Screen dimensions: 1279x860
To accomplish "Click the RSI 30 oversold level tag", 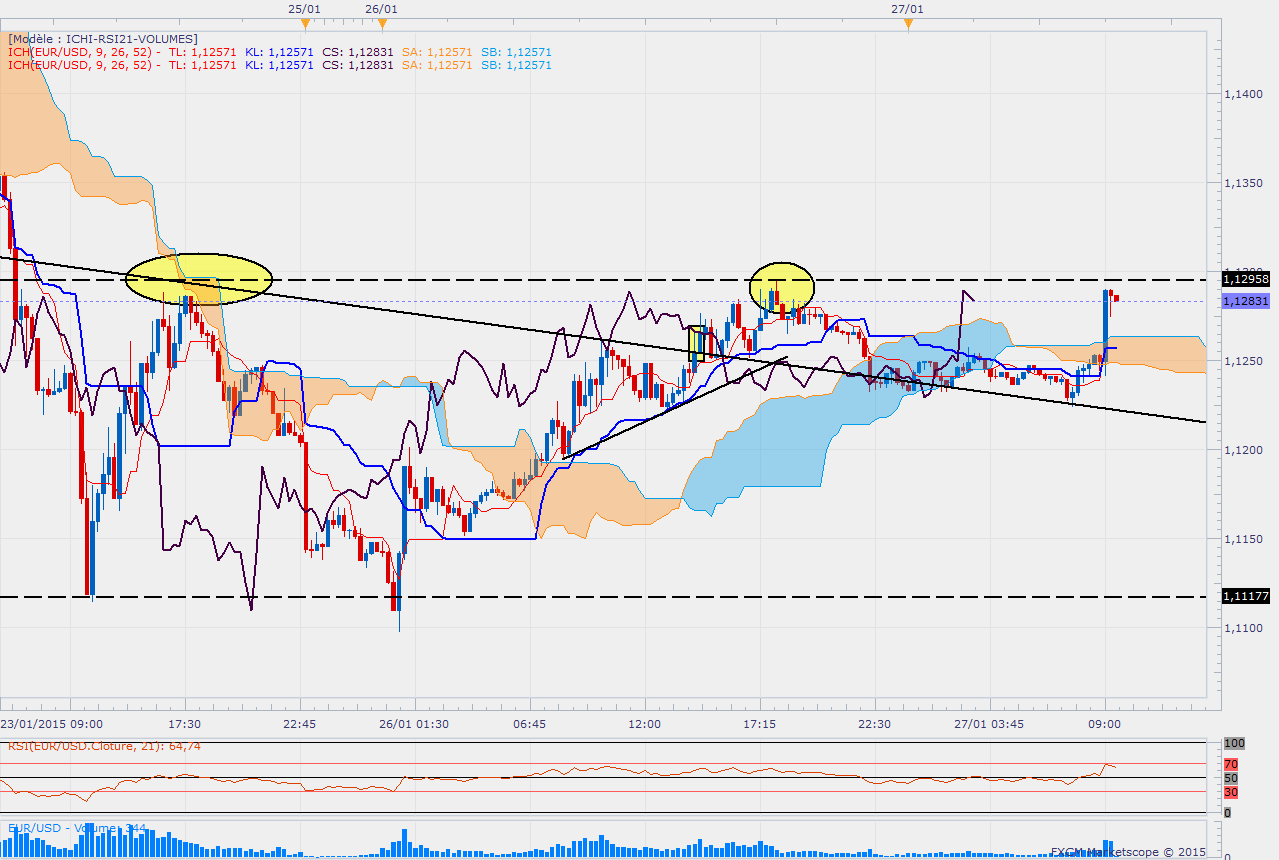I will pyautogui.click(x=1231, y=792).
